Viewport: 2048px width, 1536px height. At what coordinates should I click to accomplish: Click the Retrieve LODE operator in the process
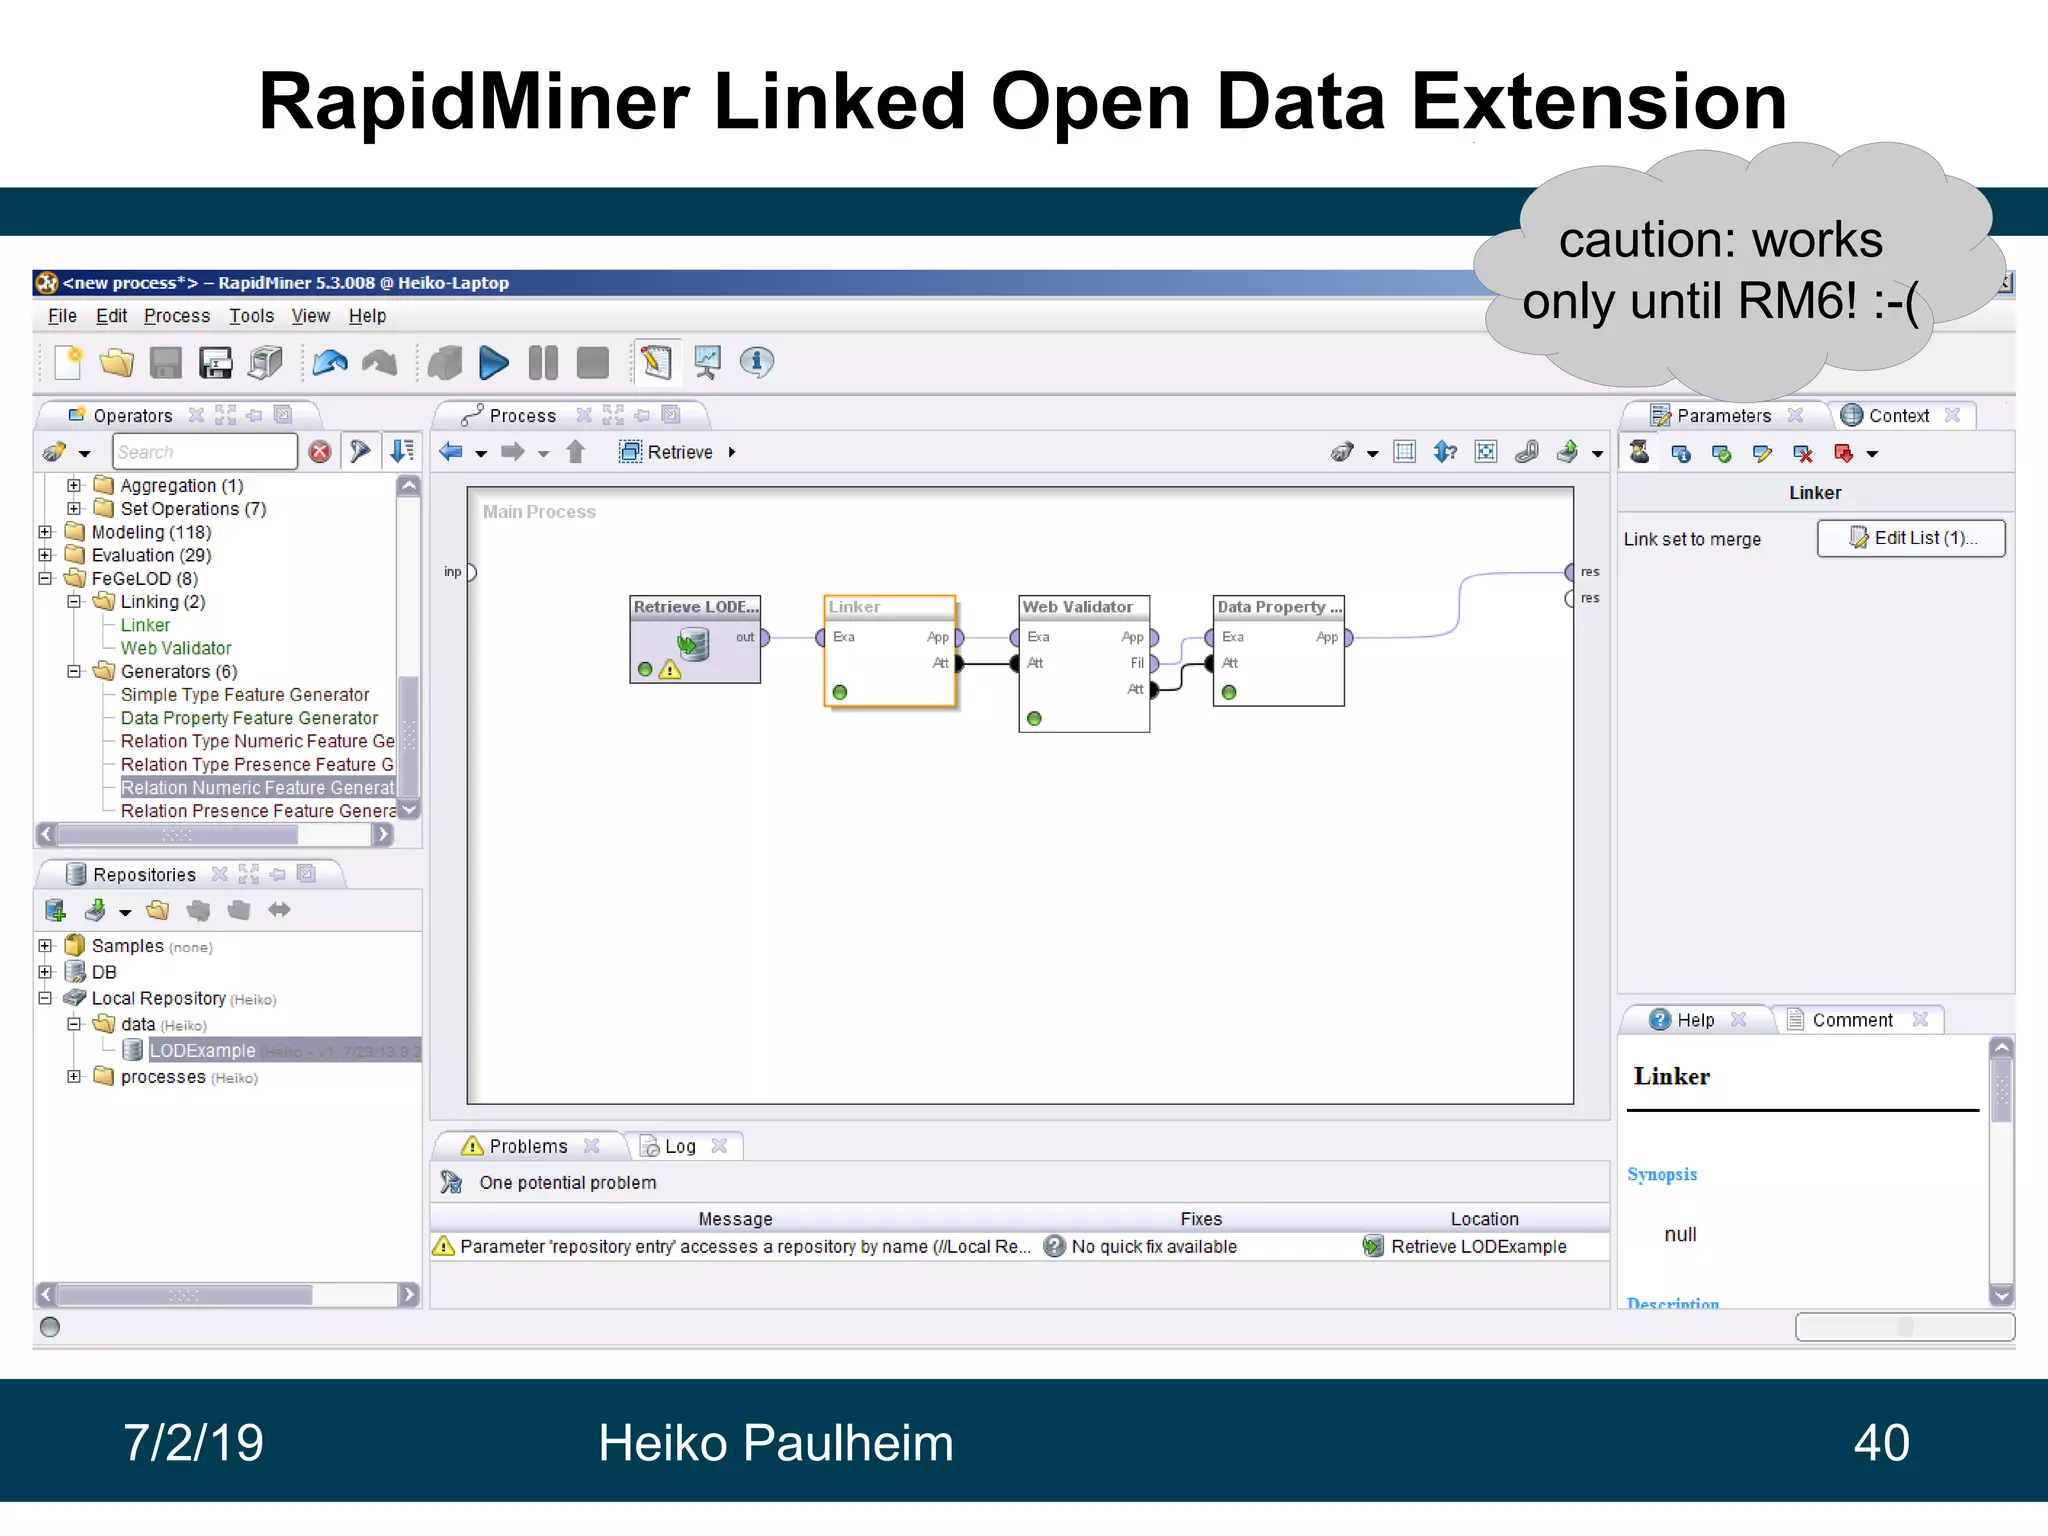[695, 639]
